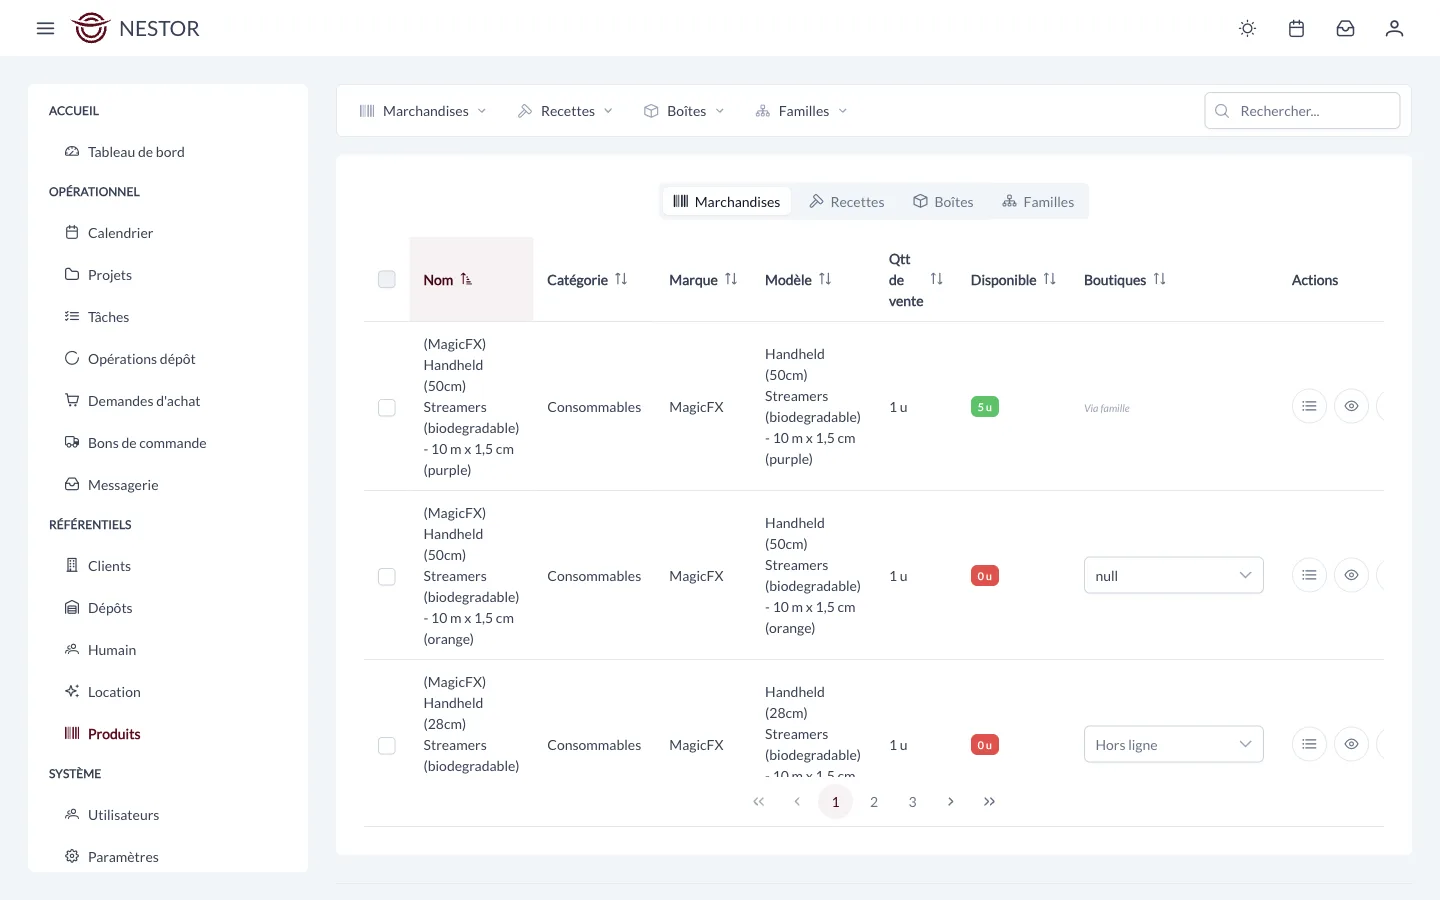Expand the Marchandises dropdown in the top bar
The image size is (1440, 900).
(x=423, y=111)
